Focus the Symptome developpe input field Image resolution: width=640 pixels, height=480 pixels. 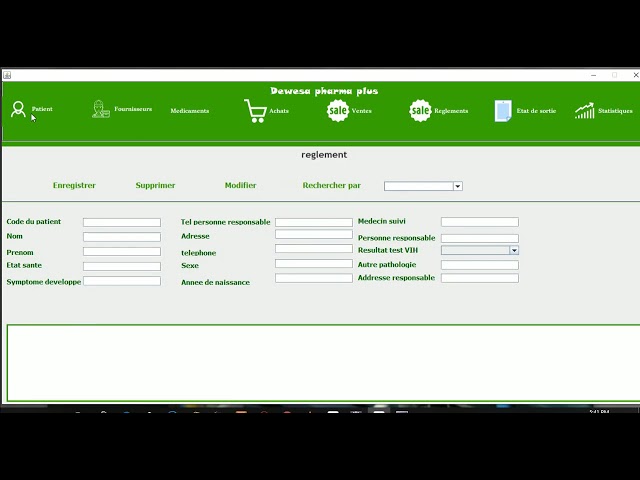point(122,281)
